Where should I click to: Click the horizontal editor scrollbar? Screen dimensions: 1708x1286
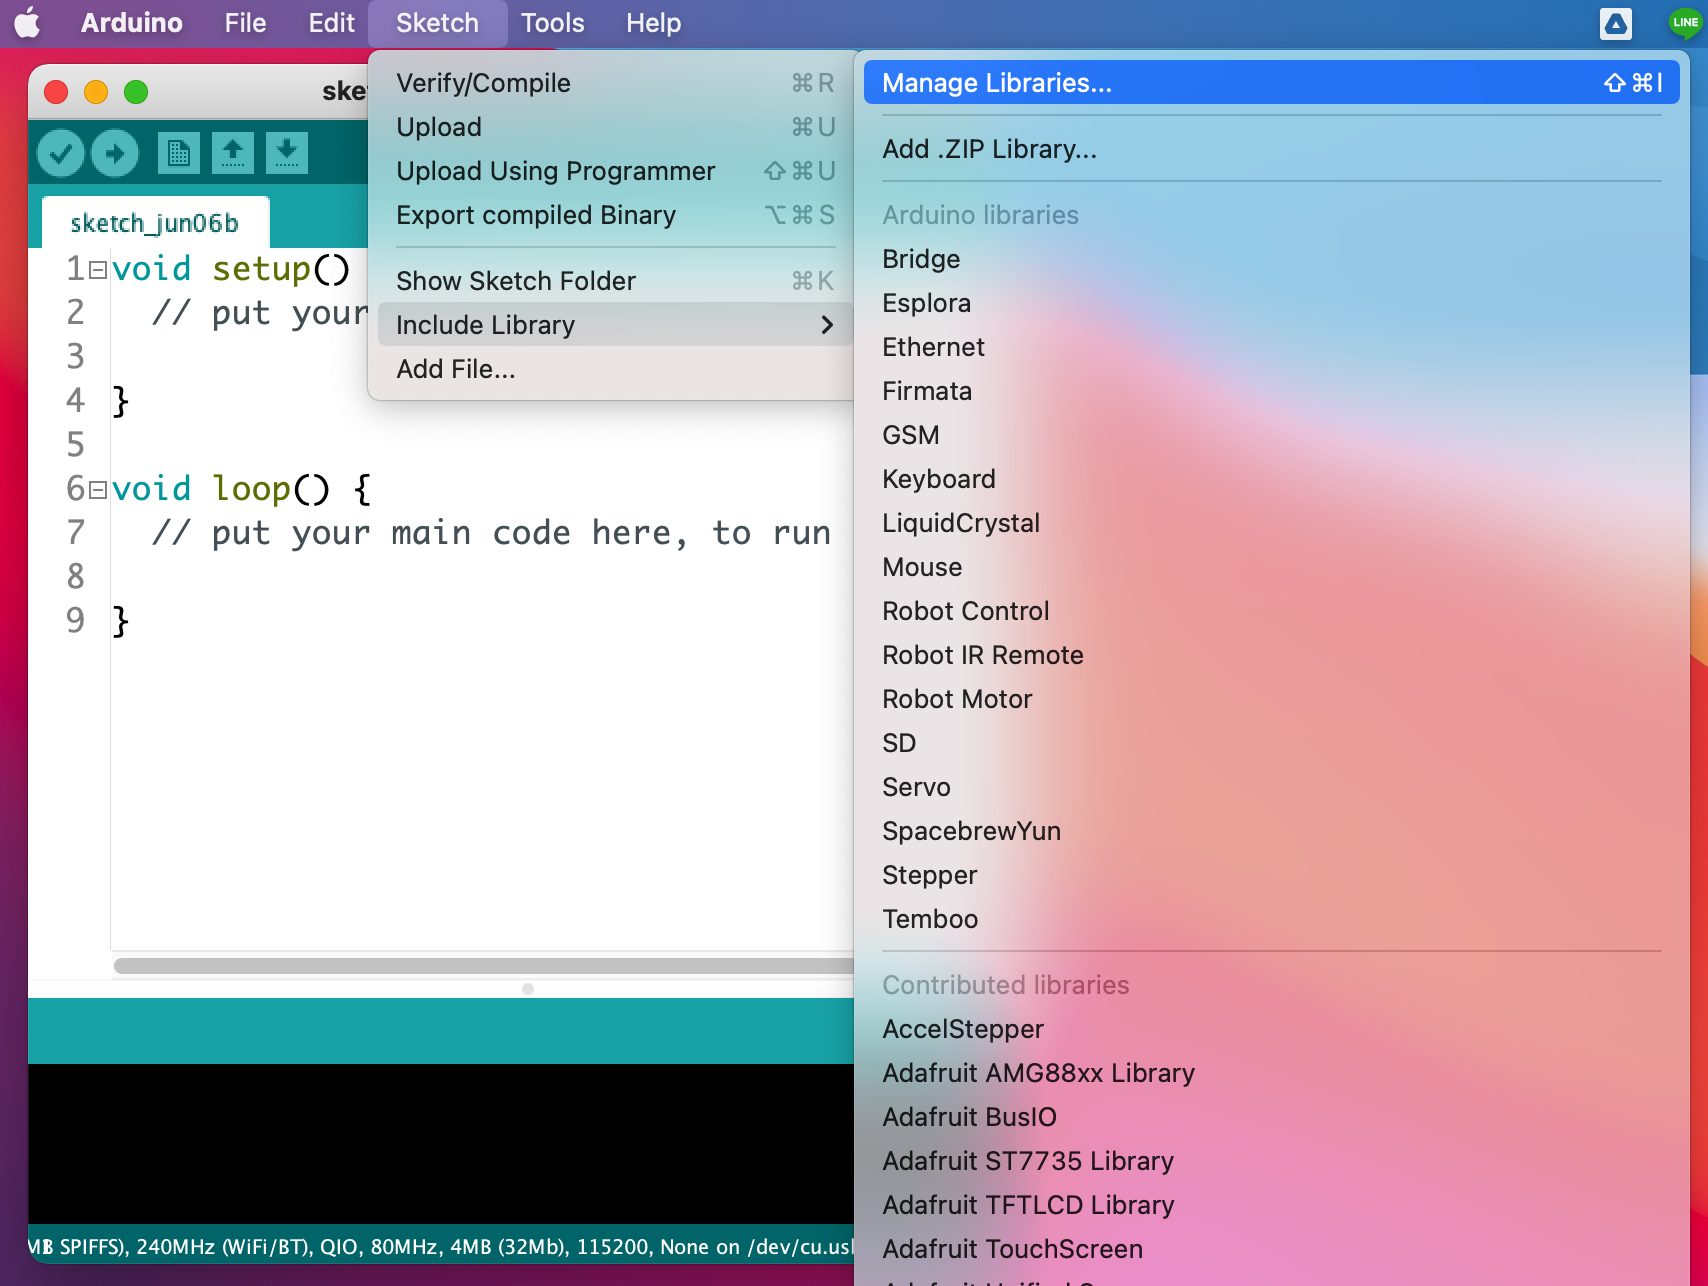click(484, 966)
